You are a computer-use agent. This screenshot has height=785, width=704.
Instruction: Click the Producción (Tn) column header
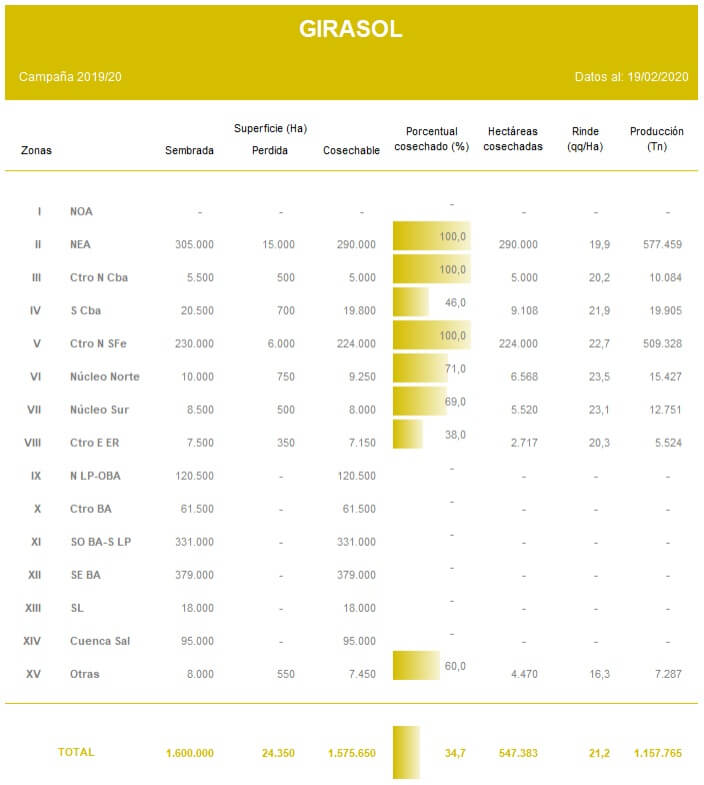pos(657,139)
